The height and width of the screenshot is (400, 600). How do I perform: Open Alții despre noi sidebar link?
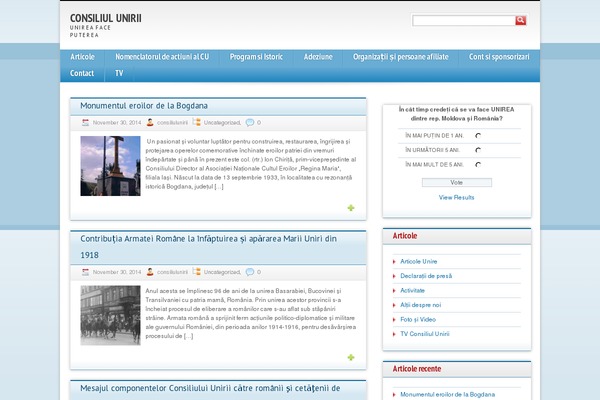point(421,305)
